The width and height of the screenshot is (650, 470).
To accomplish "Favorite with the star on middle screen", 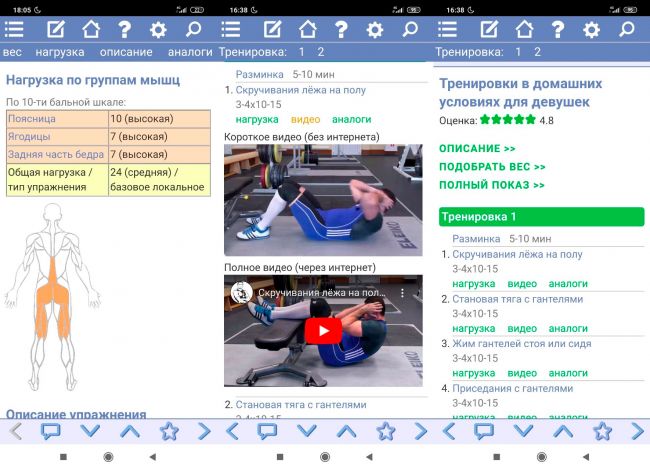I will 386,431.
